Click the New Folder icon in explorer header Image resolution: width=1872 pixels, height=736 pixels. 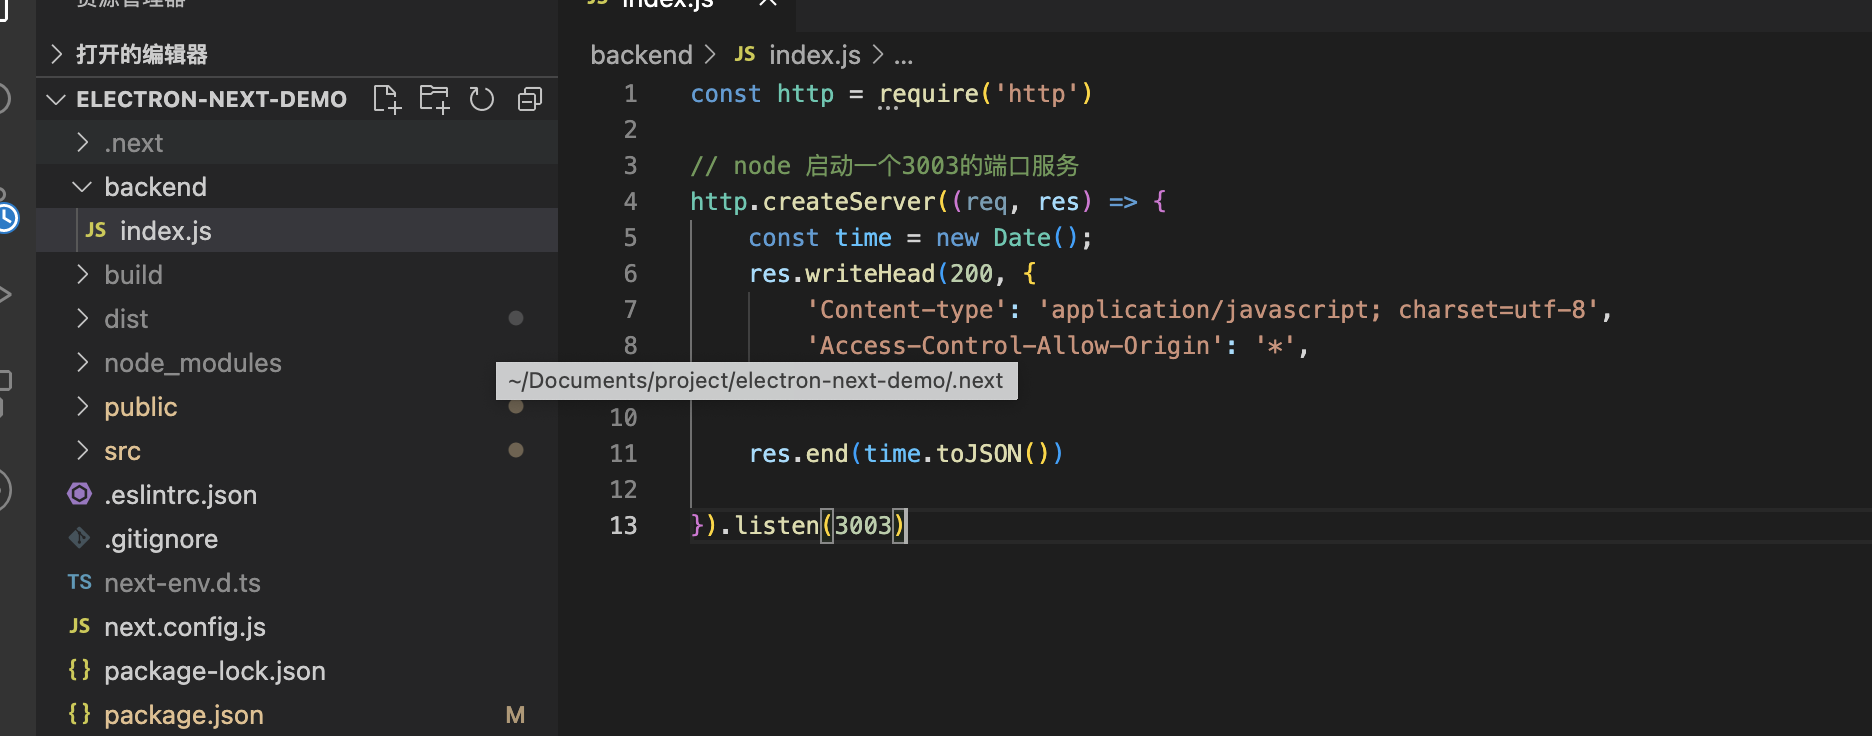coord(434,99)
